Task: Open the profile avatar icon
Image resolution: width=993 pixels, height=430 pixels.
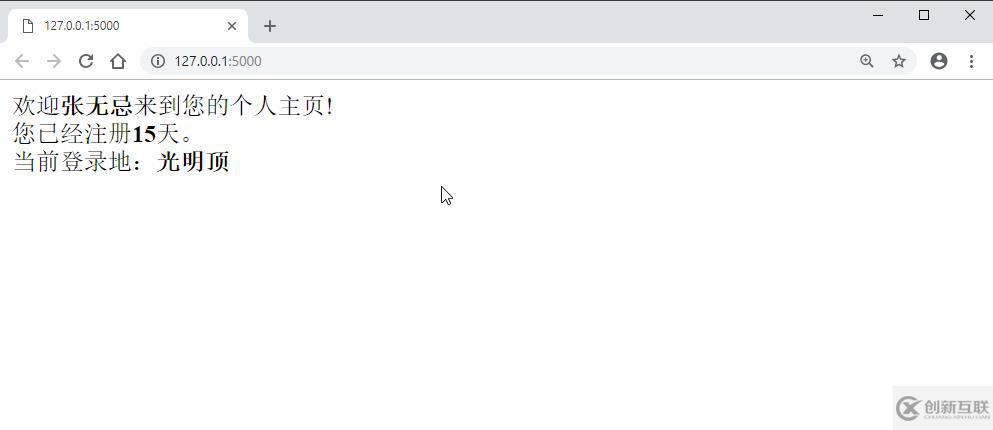Action: click(939, 61)
